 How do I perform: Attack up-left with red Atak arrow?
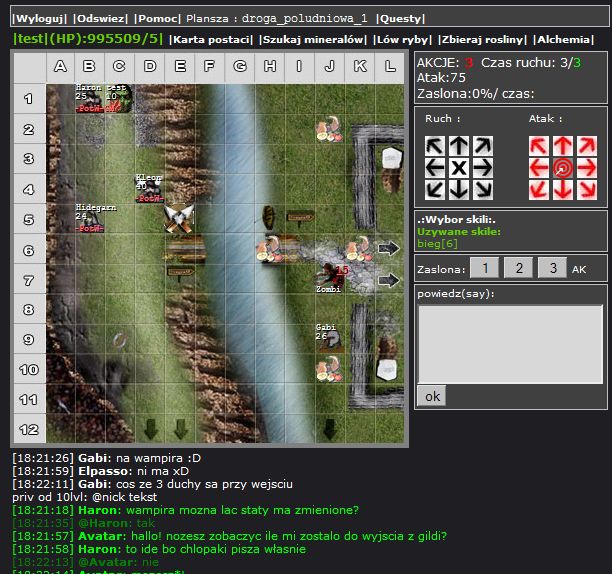pyautogui.click(x=539, y=146)
